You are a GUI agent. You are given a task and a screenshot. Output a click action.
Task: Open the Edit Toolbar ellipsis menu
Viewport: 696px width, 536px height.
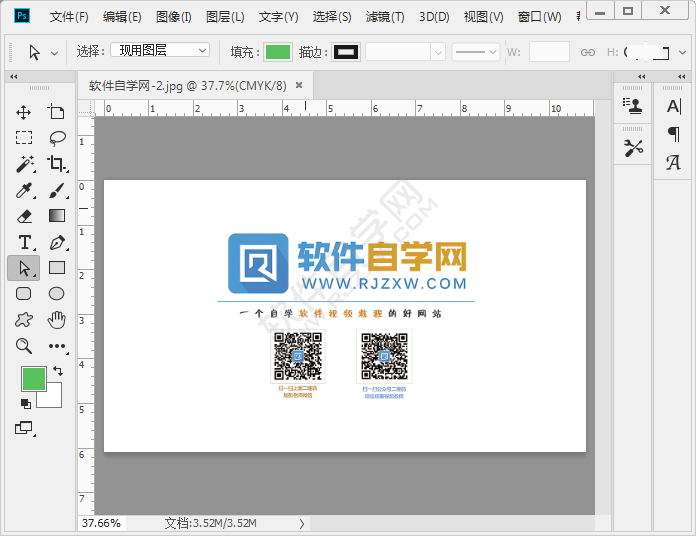point(58,346)
